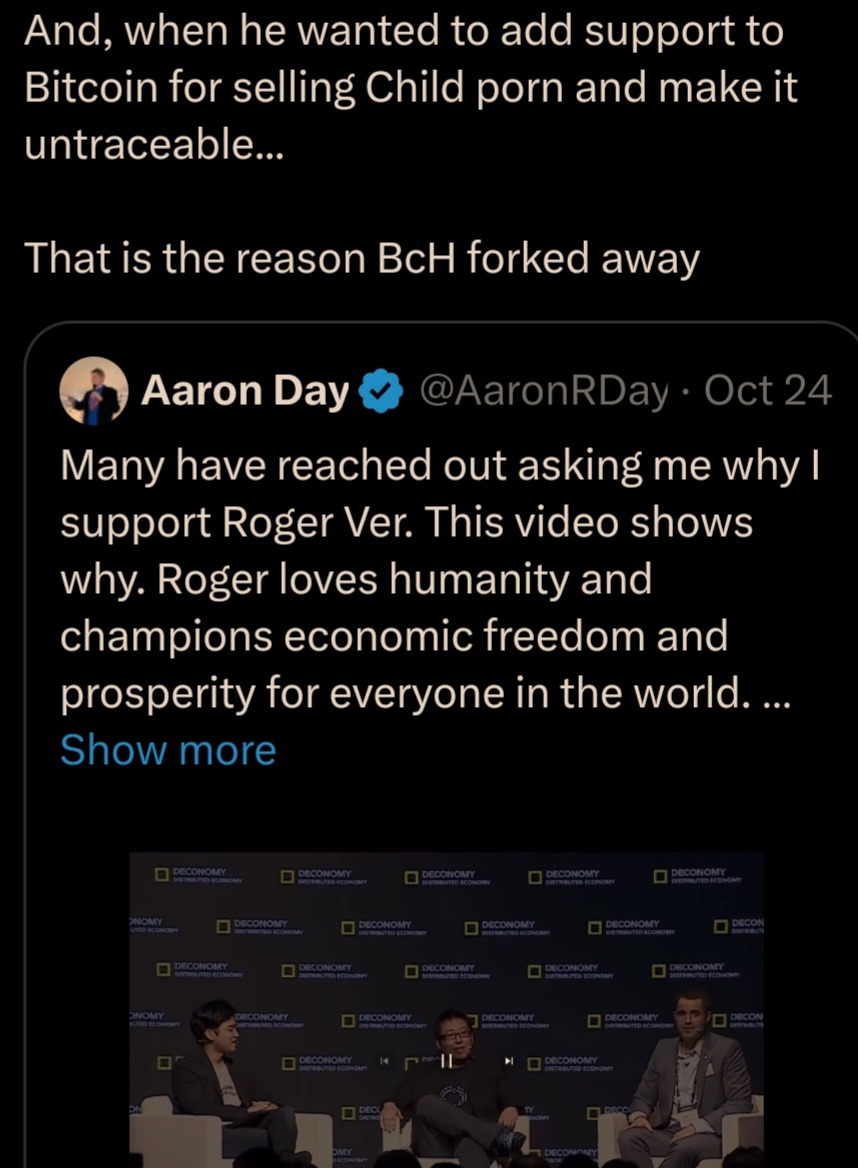Open Aaron Day's profile picture

pos(94,391)
